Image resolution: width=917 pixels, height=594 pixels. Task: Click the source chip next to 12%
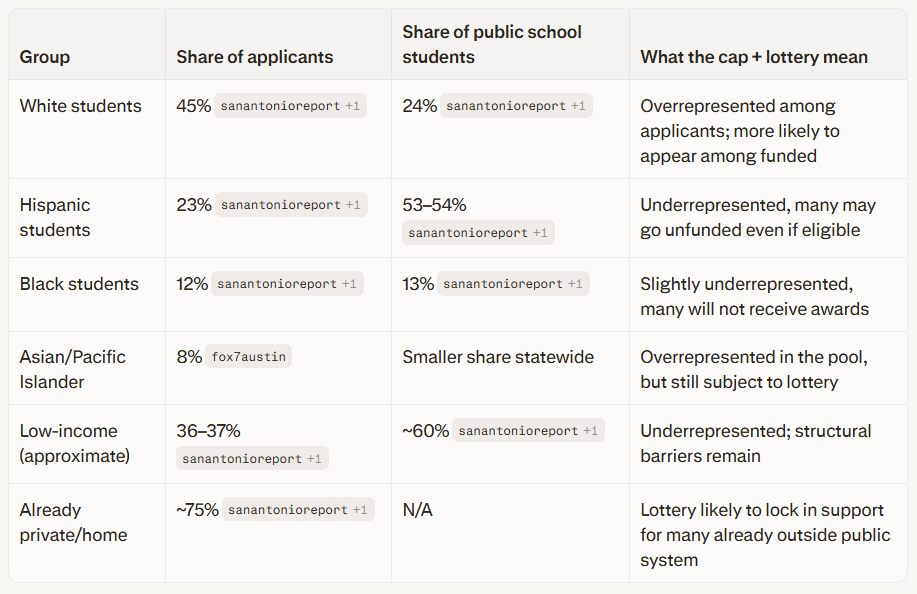click(287, 284)
